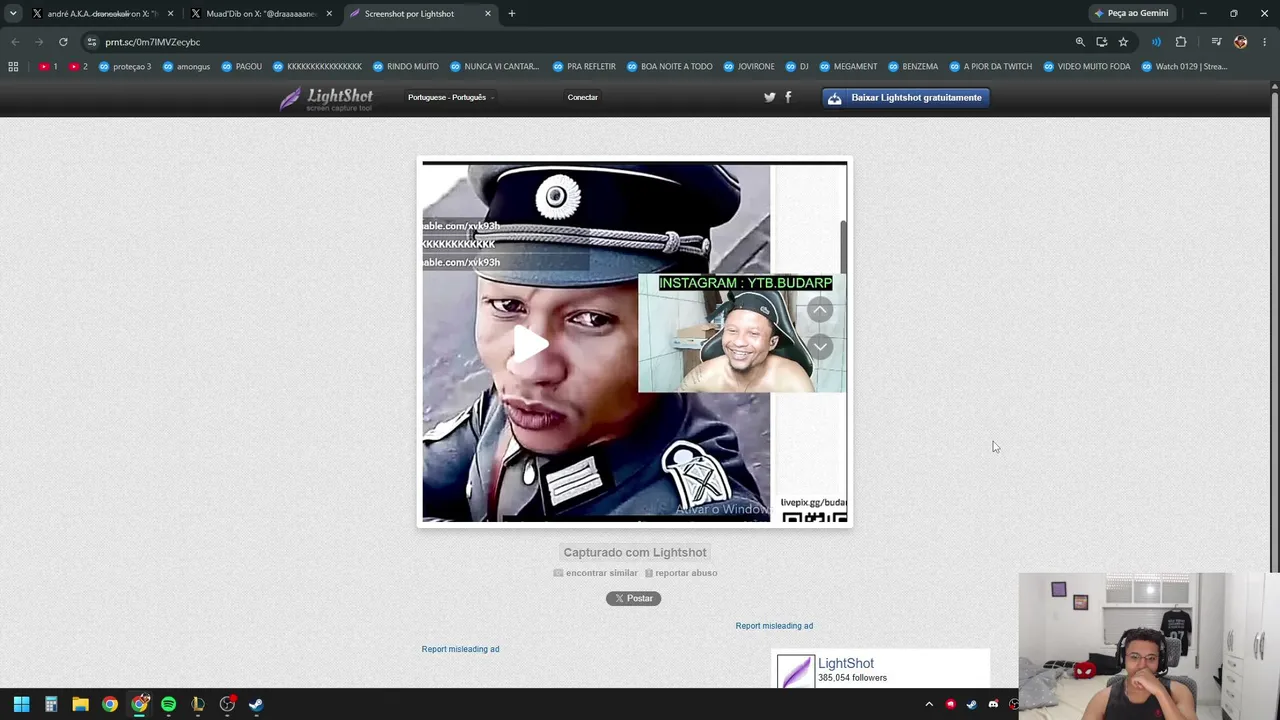Open the 'proteção 3' bookmark
The image size is (1280, 720).
point(125,67)
